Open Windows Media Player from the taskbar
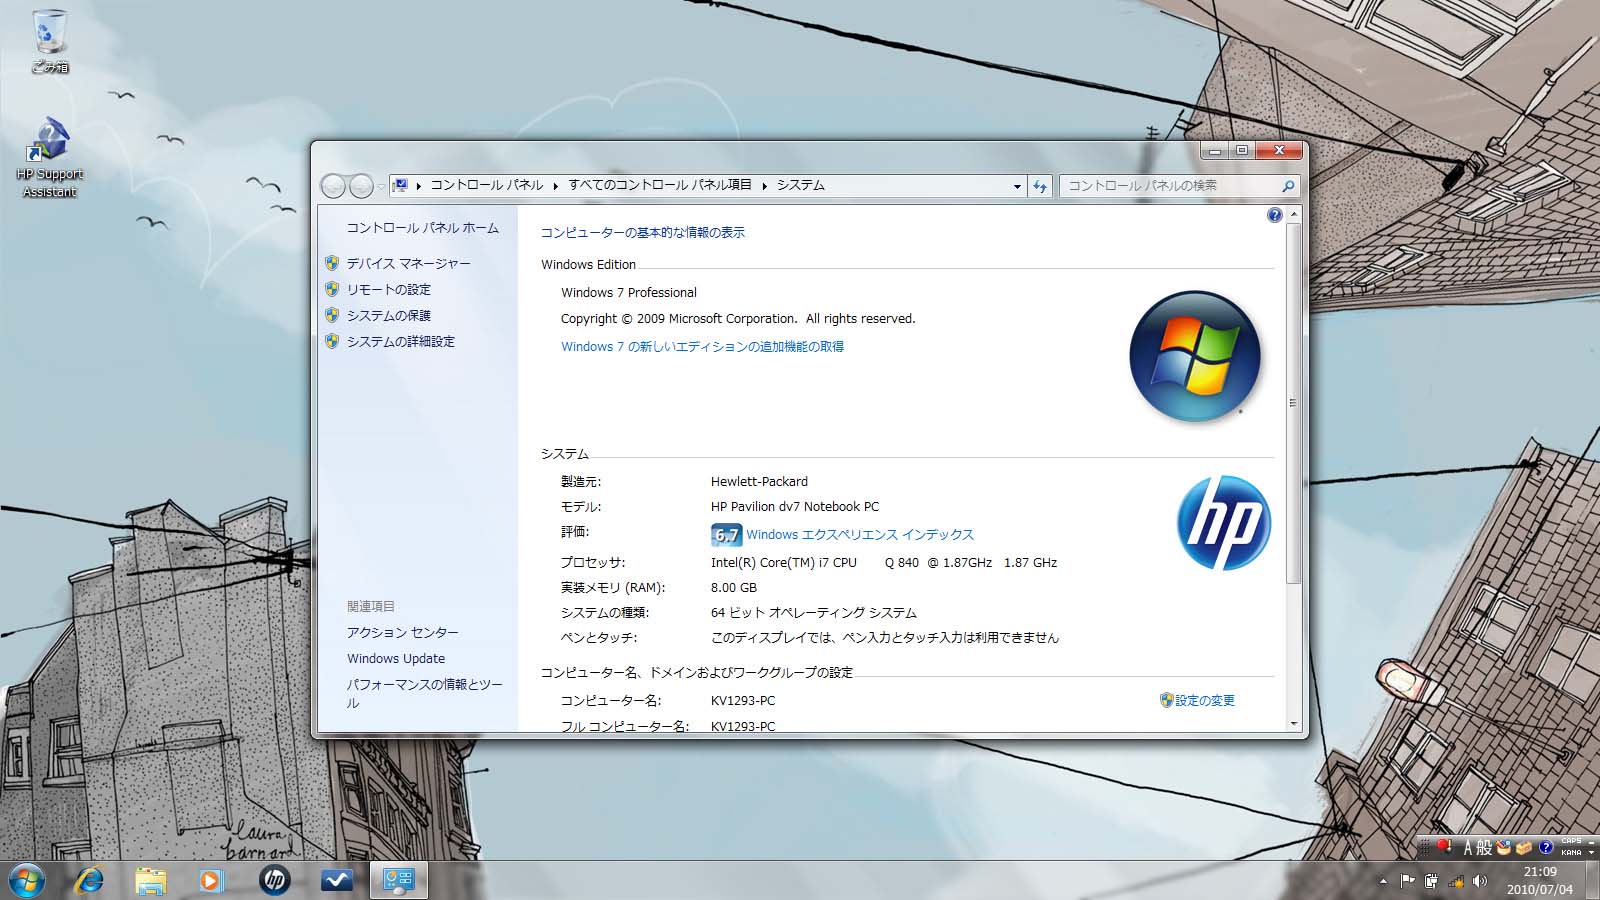Screen dimensions: 1600x900 click(211, 880)
